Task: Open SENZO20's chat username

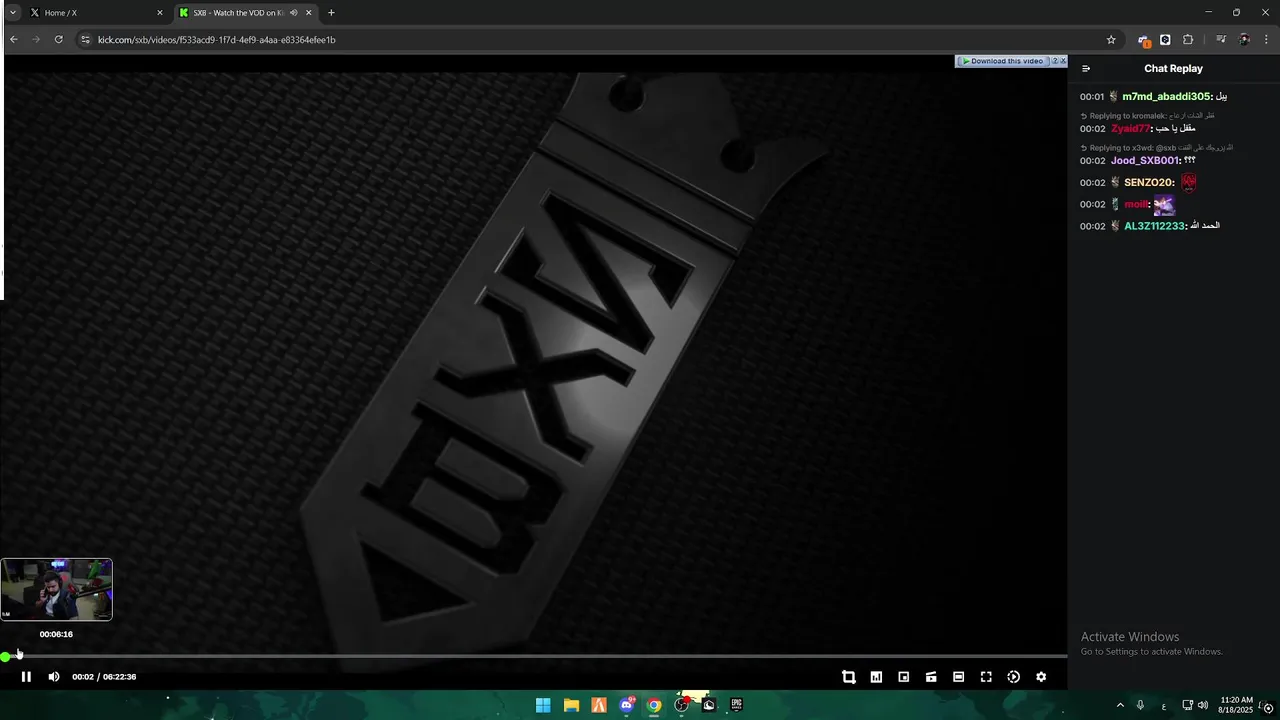Action: [x=1148, y=183]
